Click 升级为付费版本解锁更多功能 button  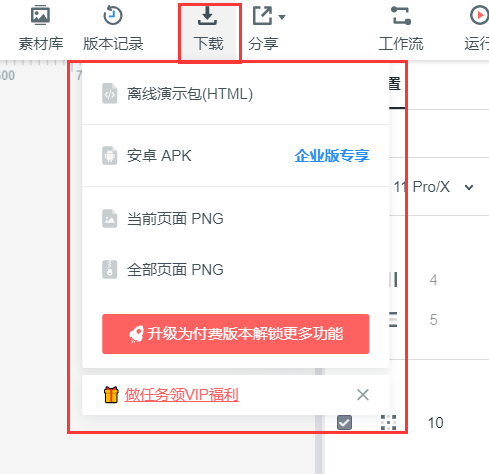click(x=236, y=334)
